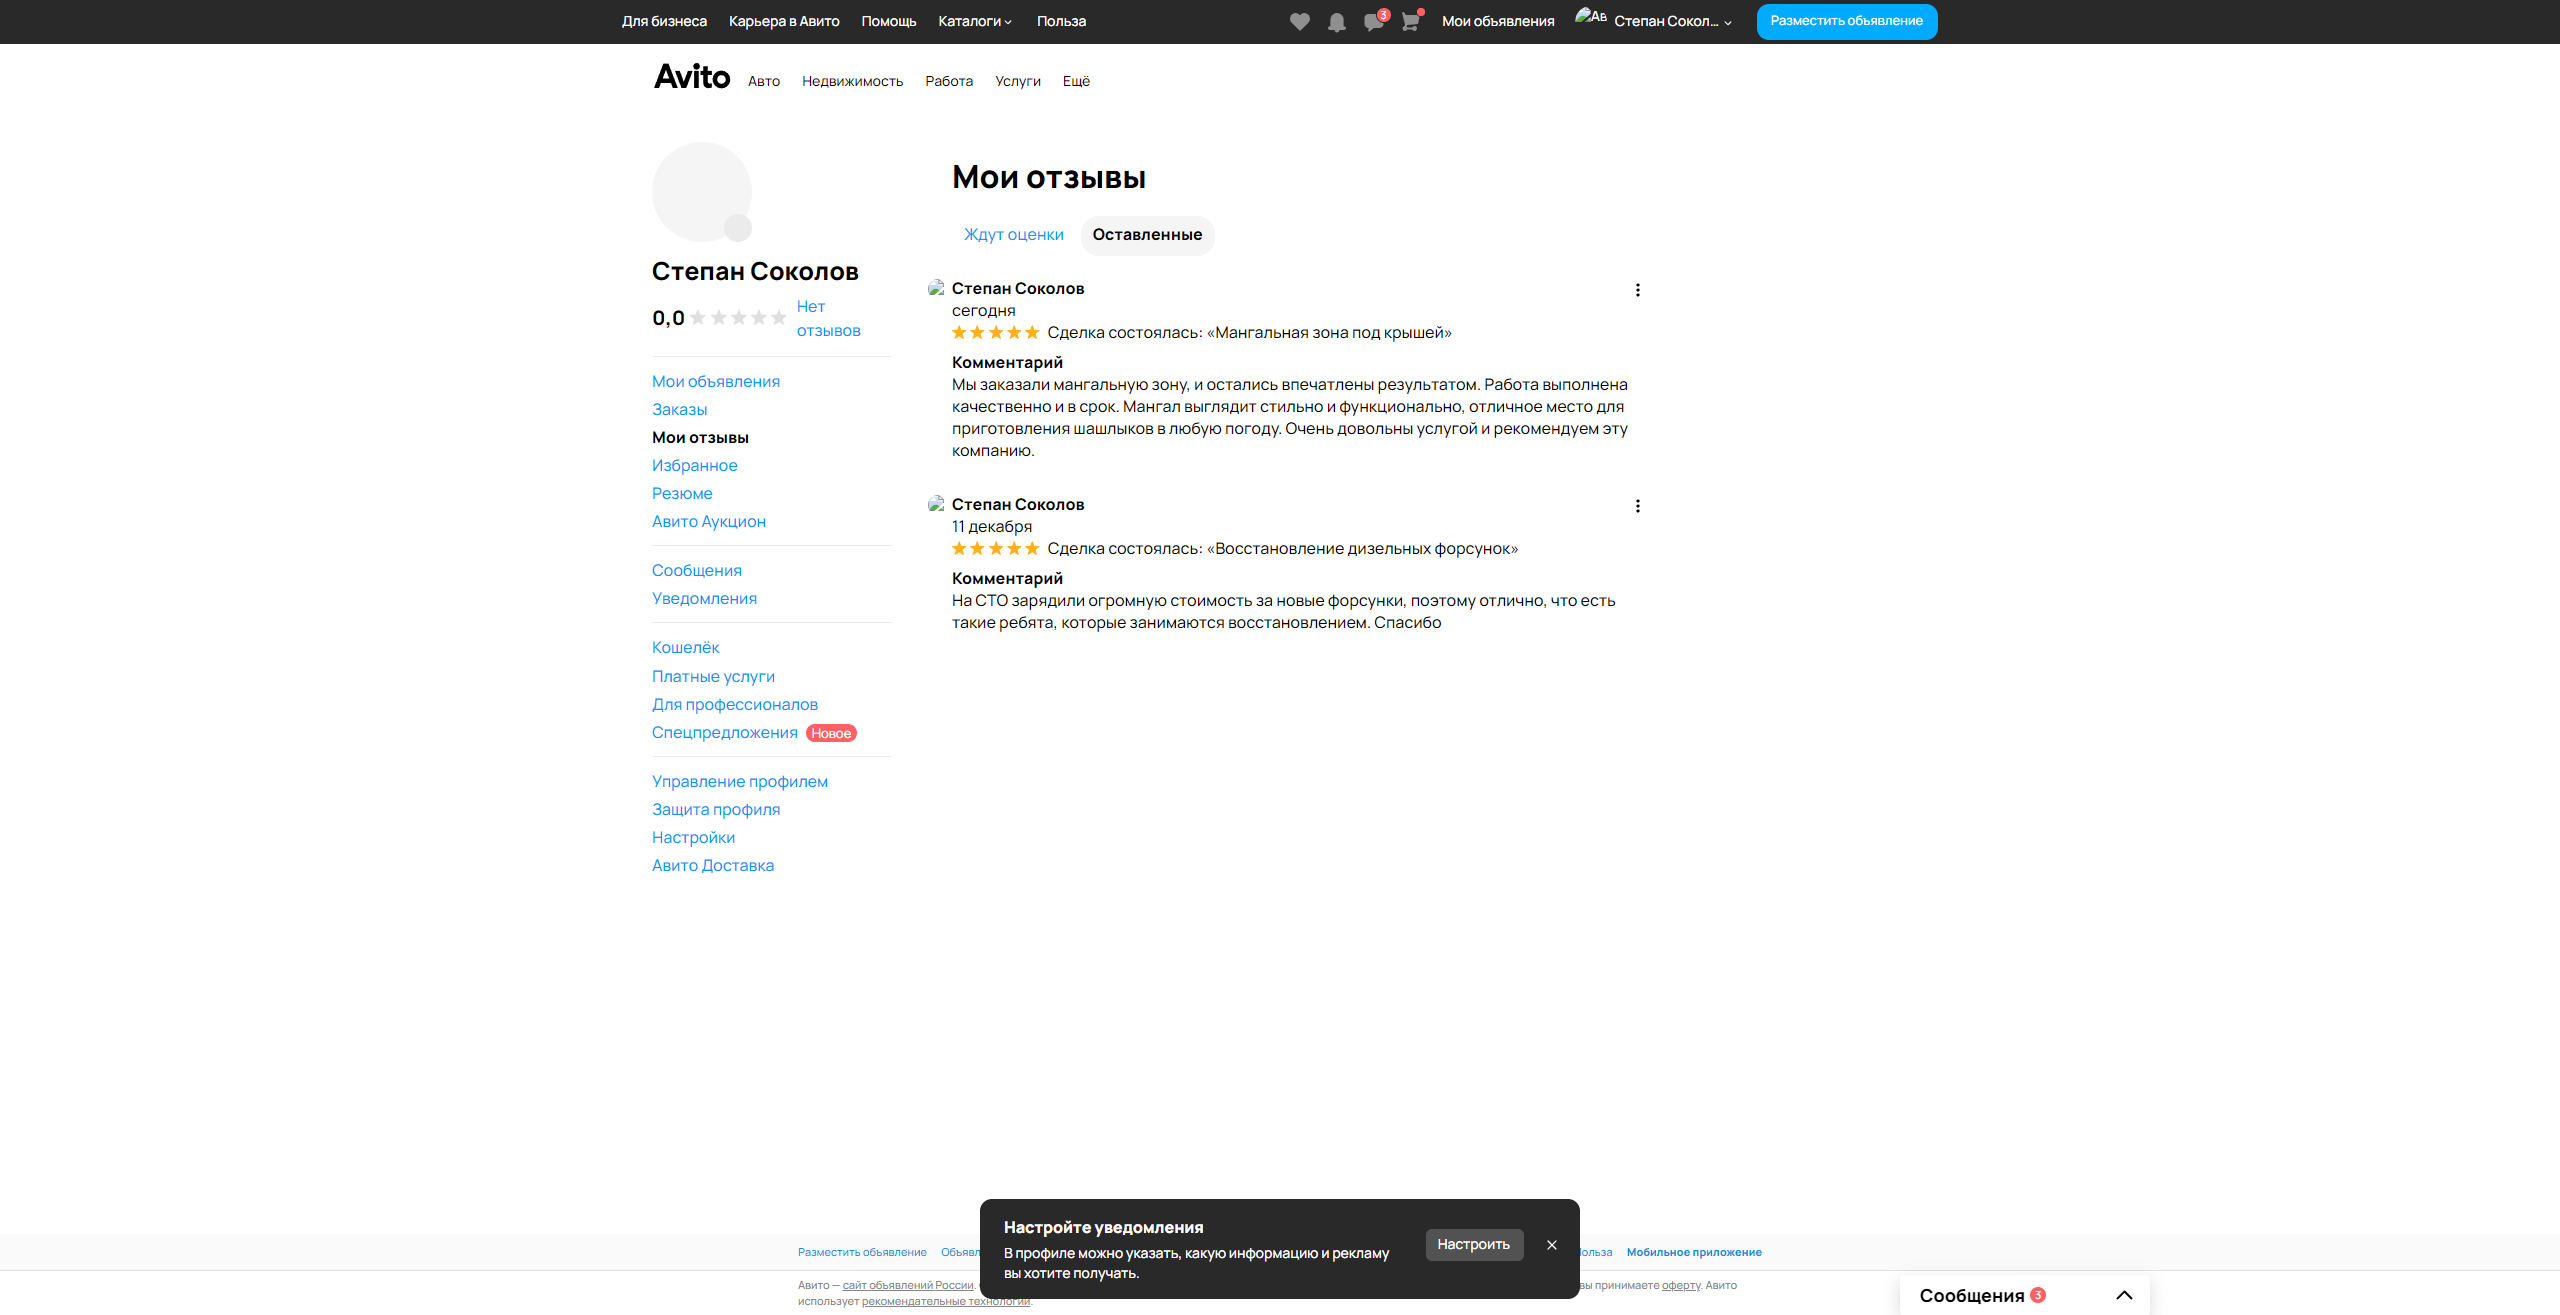Open messages chat bubble icon
This screenshot has height=1315, width=2560.
coord(1373,22)
